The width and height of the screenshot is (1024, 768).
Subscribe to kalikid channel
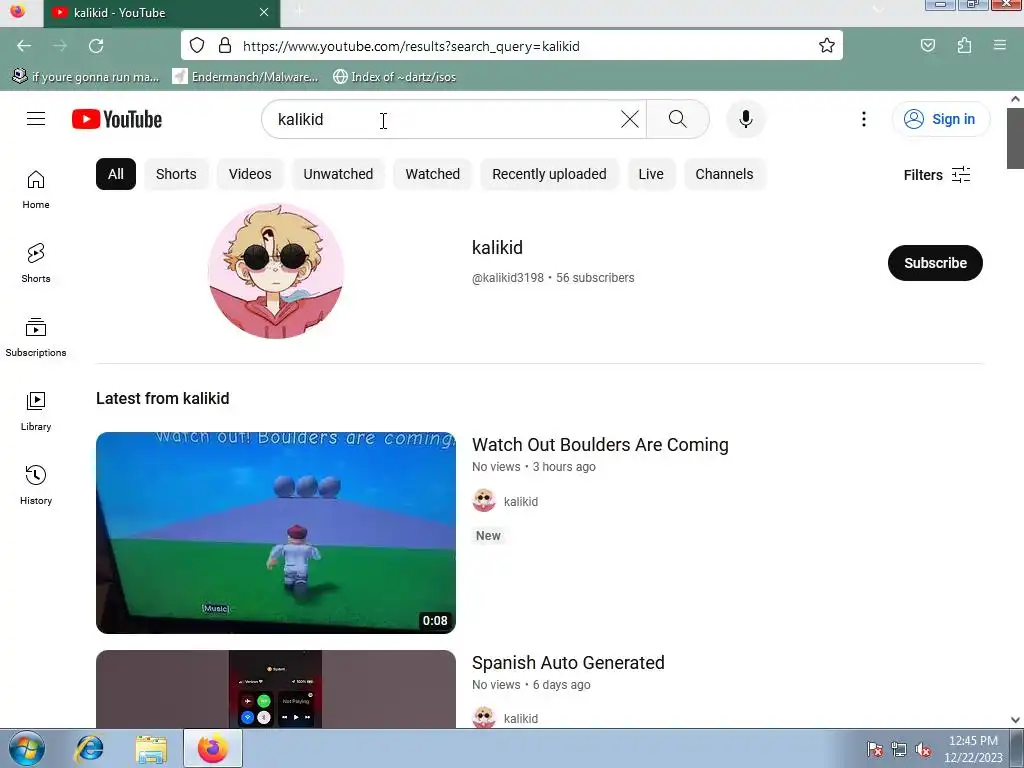(935, 263)
